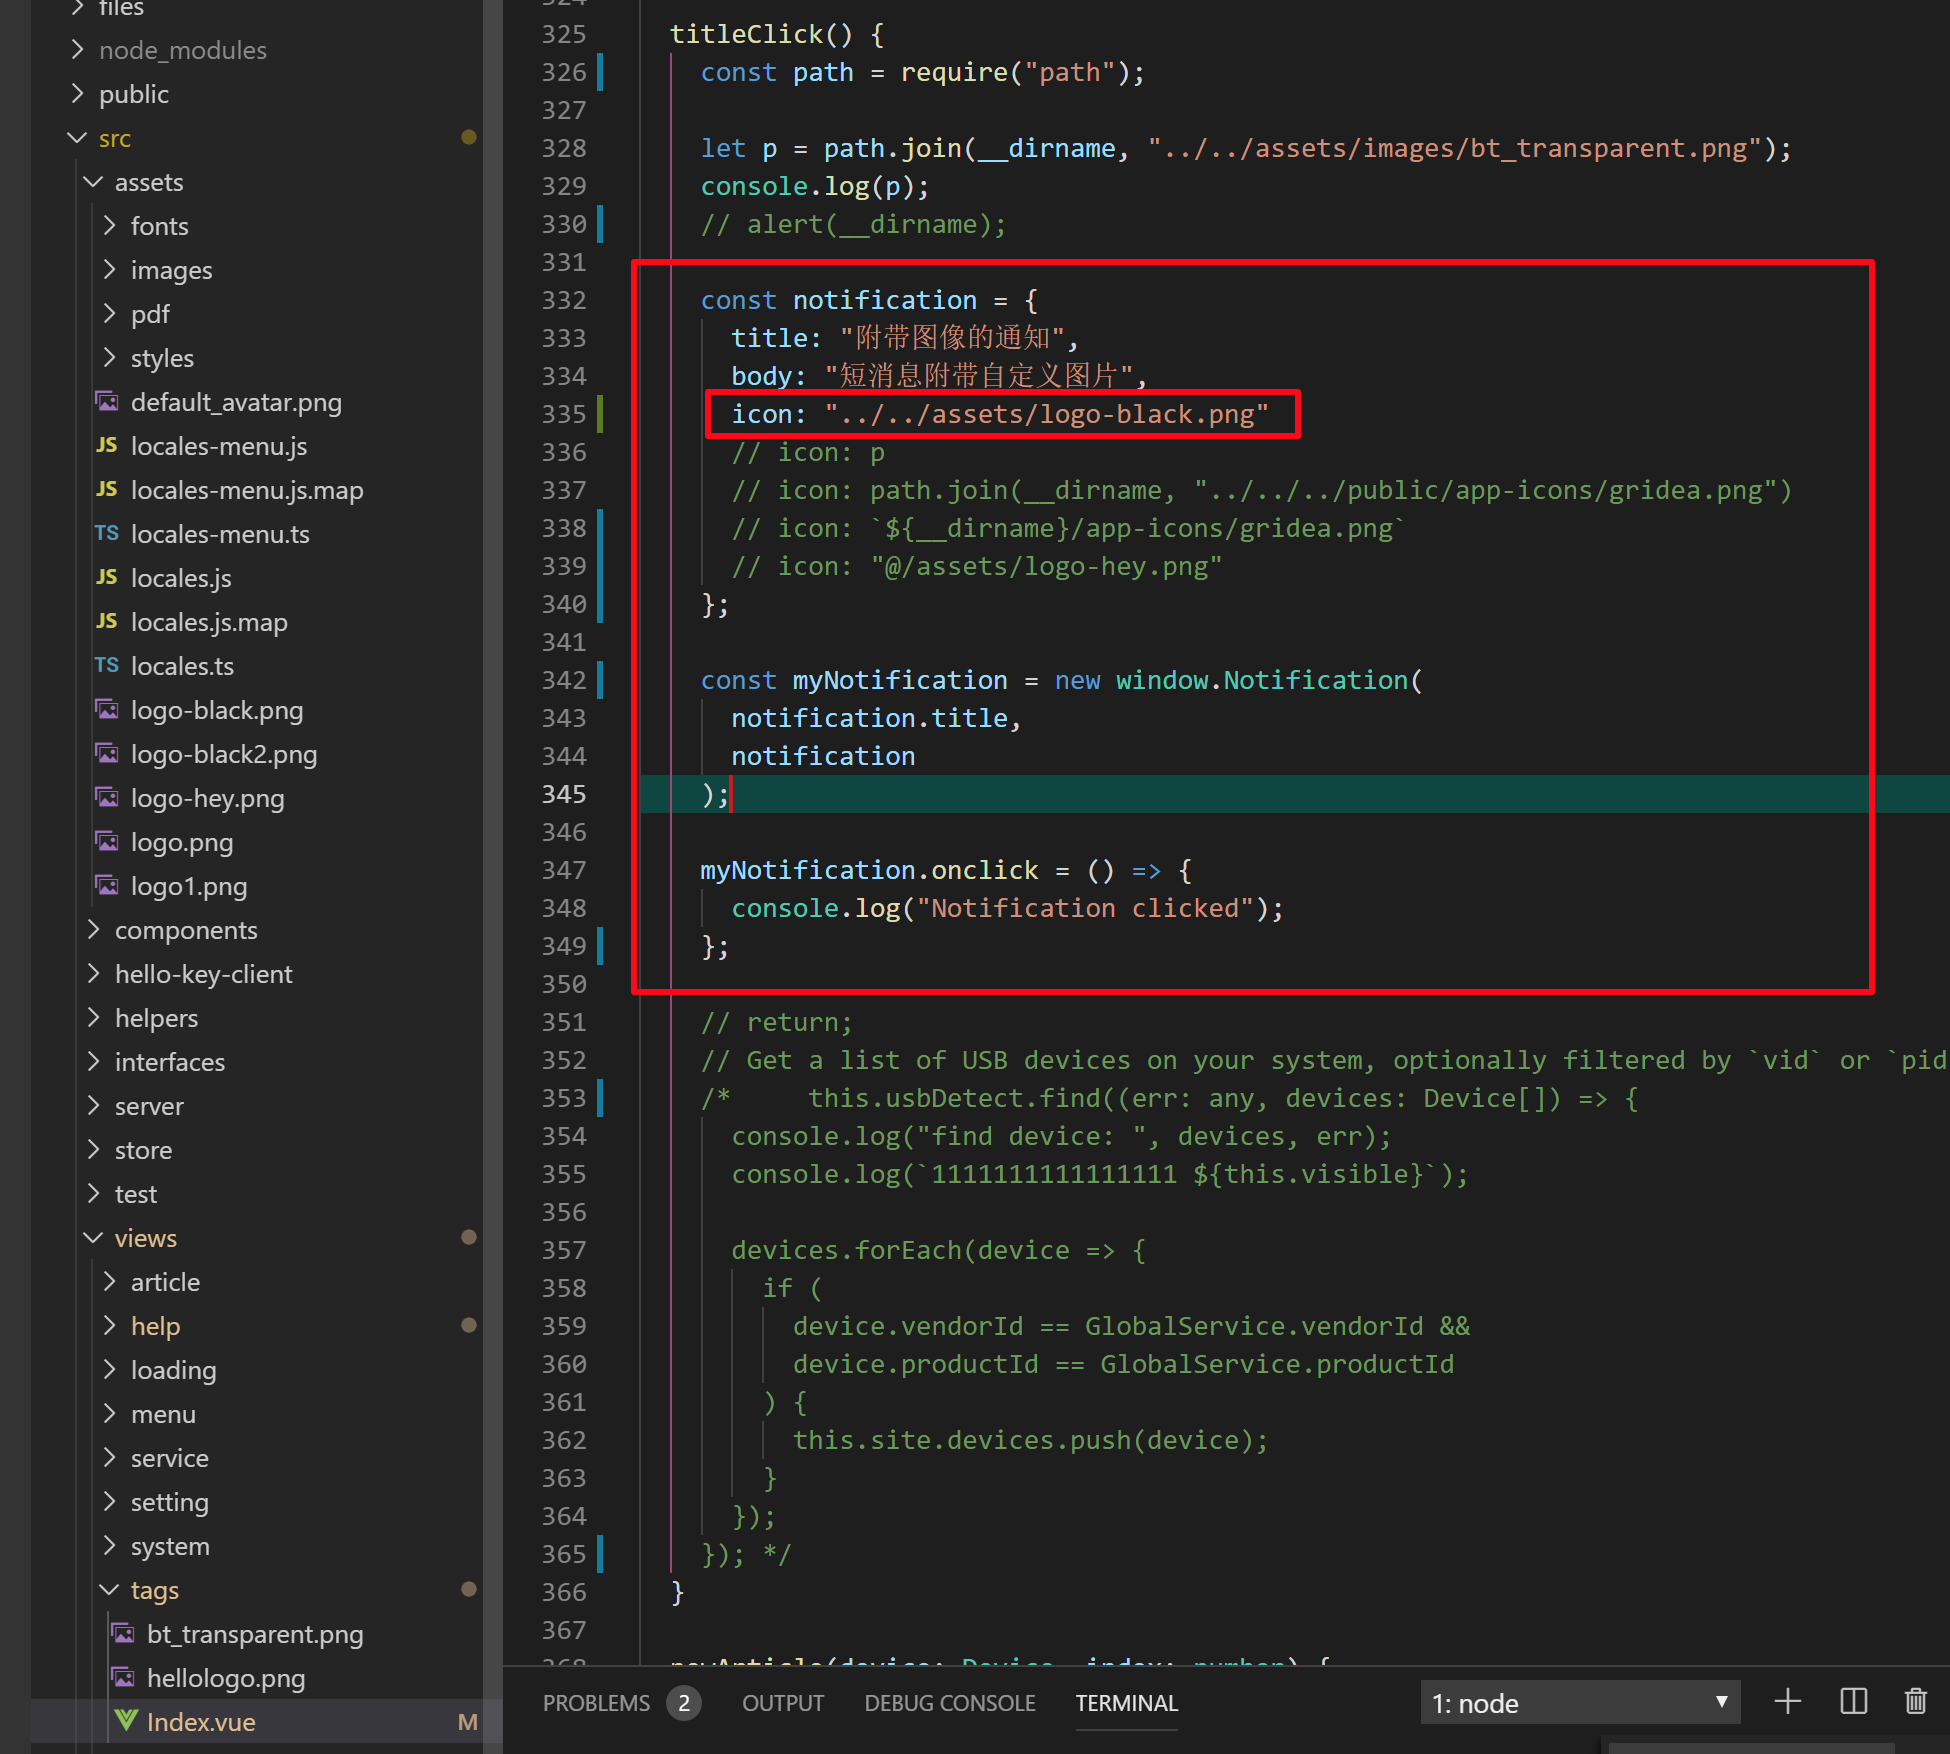Click the JS icon beside locales.js

107,578
